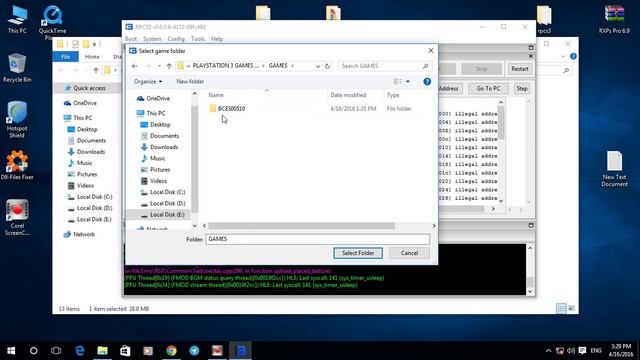
Task: Sort by Name column header
Action: point(216,95)
